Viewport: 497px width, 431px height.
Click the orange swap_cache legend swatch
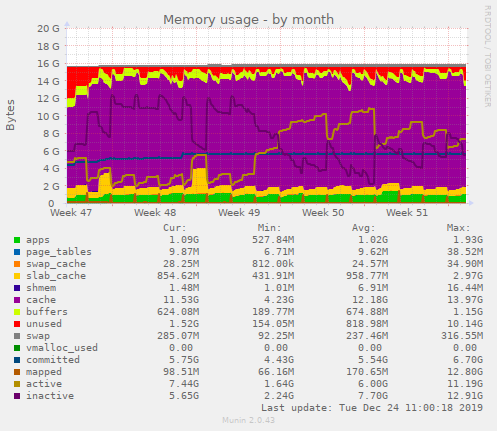pos(17,264)
